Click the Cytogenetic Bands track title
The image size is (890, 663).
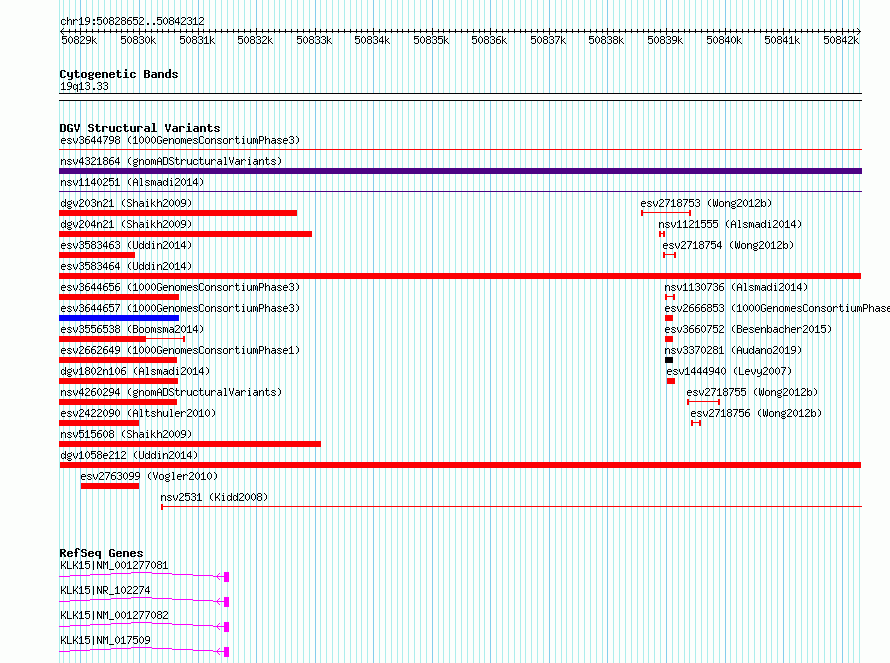click(119, 74)
